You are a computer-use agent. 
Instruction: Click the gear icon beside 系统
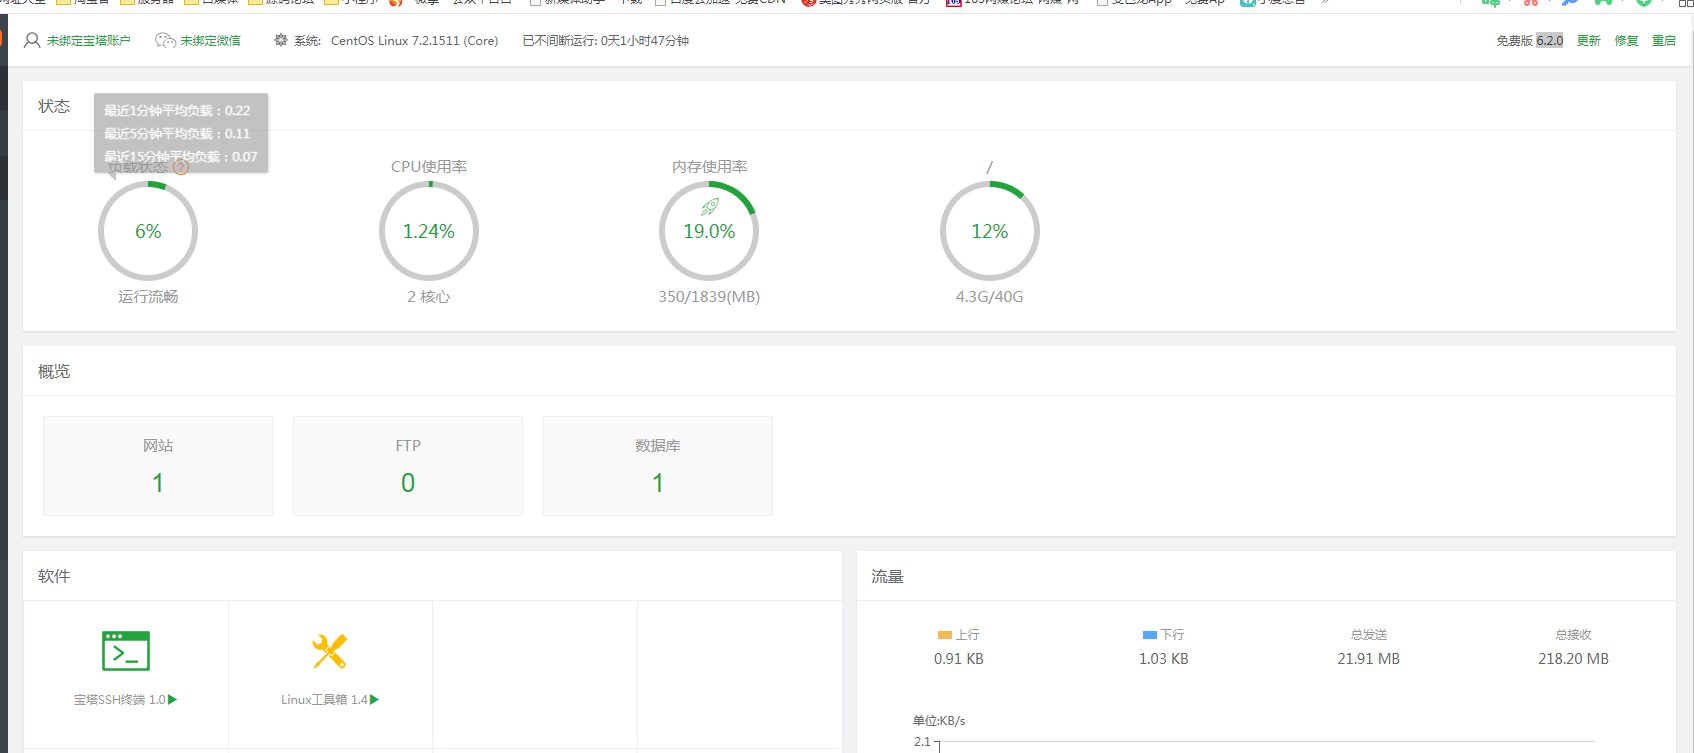click(281, 40)
